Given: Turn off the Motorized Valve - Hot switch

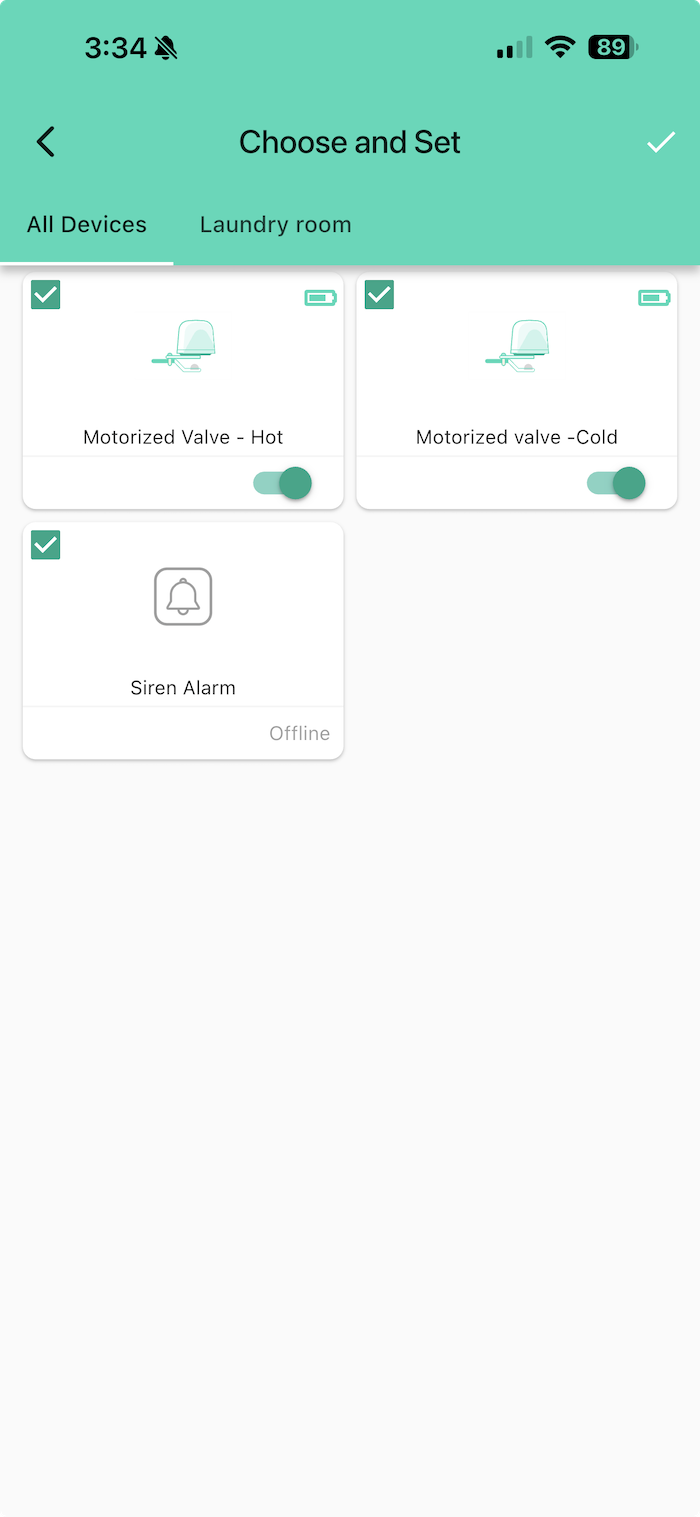Looking at the screenshot, I should (x=283, y=483).
